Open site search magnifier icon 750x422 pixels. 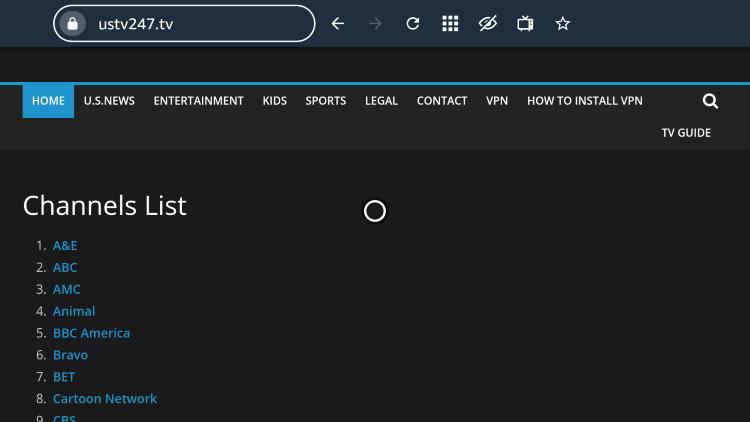pyautogui.click(x=710, y=101)
